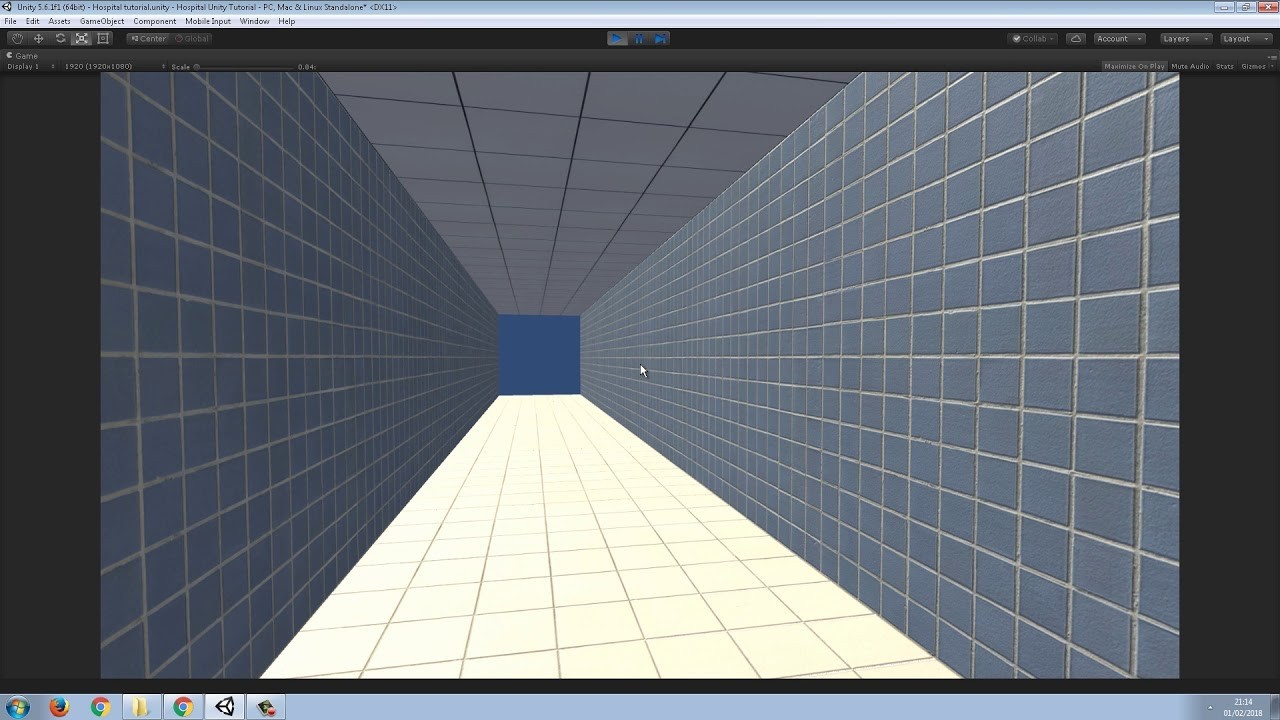Select the Move tool
This screenshot has height=720, width=1280.
pos(38,38)
